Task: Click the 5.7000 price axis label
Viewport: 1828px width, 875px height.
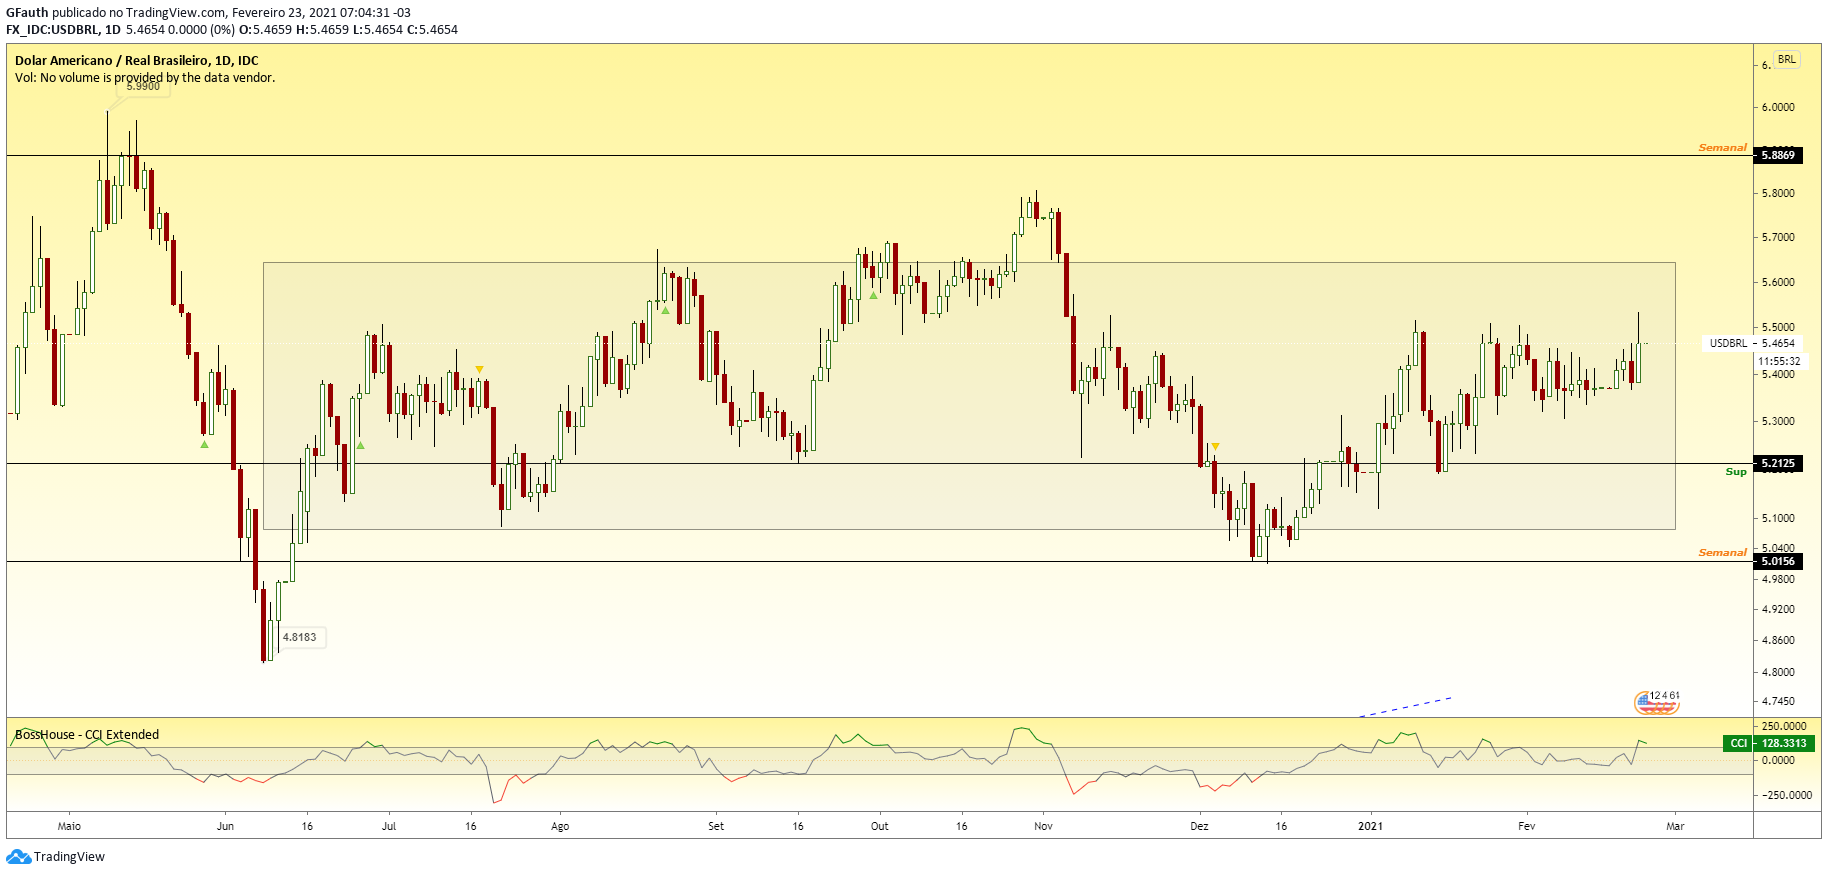Action: click(x=1778, y=237)
